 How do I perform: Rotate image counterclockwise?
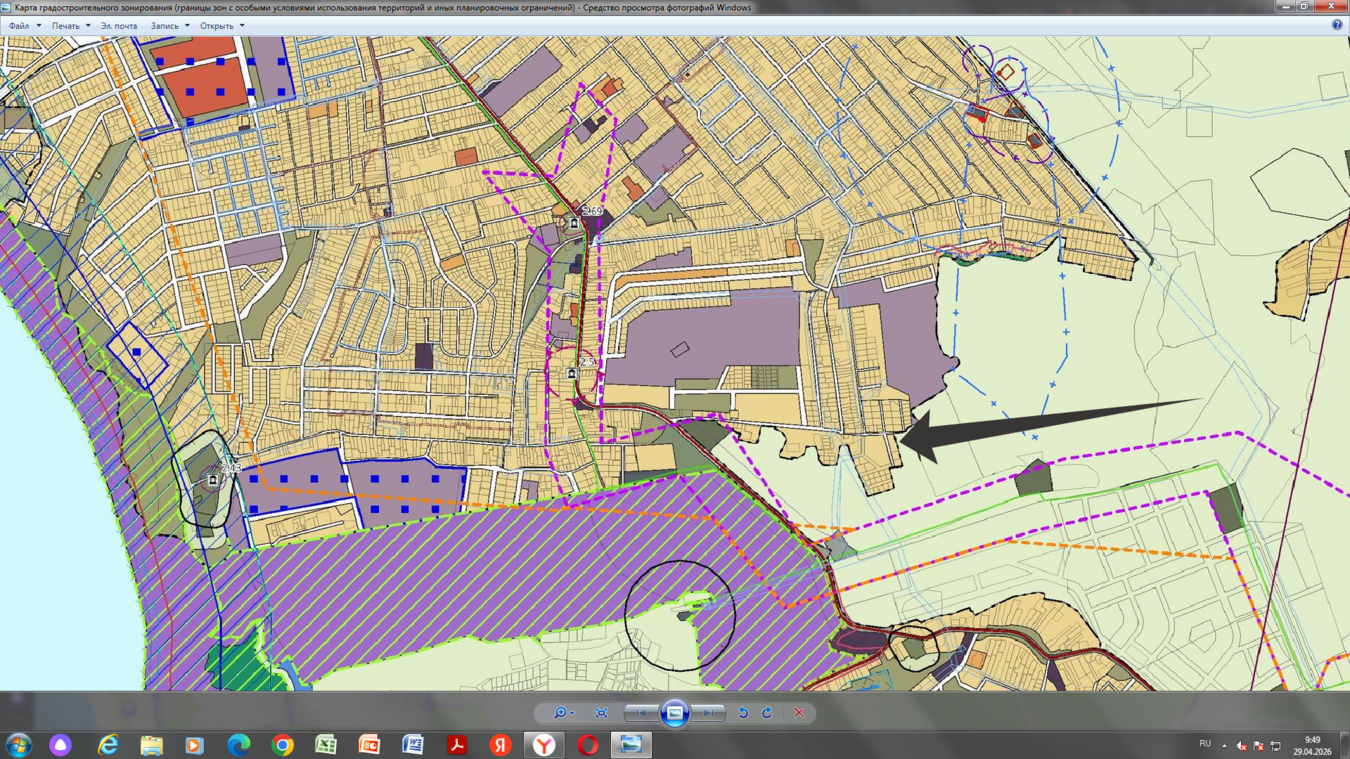[743, 713]
